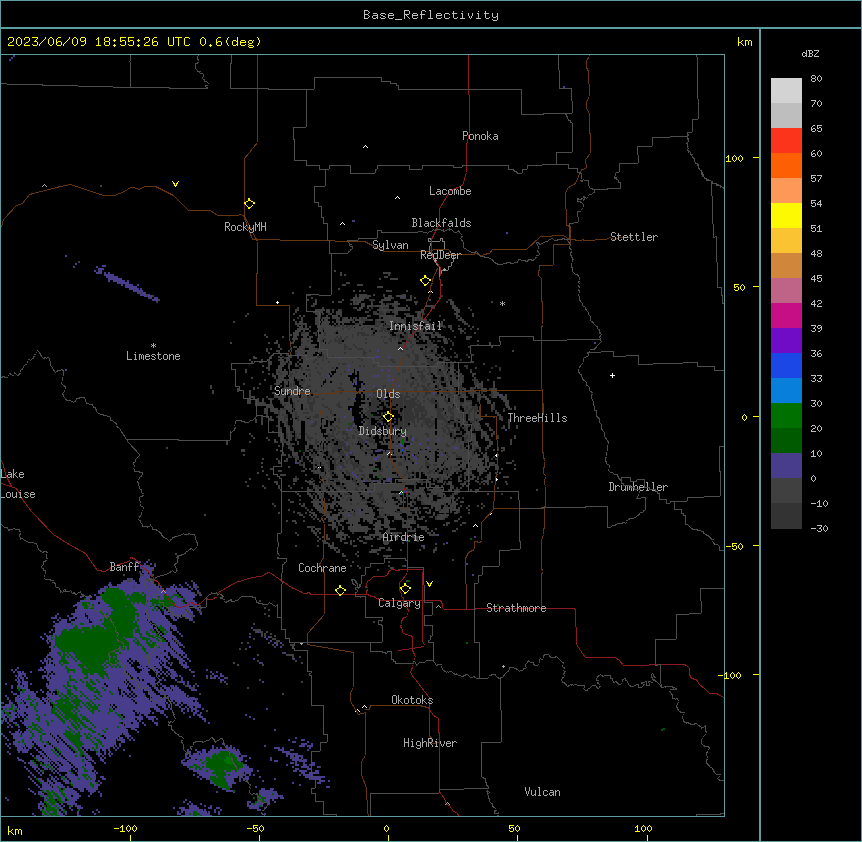
Task: Click the purple streak echo northwest of Limestone
Action: click(x=126, y=283)
